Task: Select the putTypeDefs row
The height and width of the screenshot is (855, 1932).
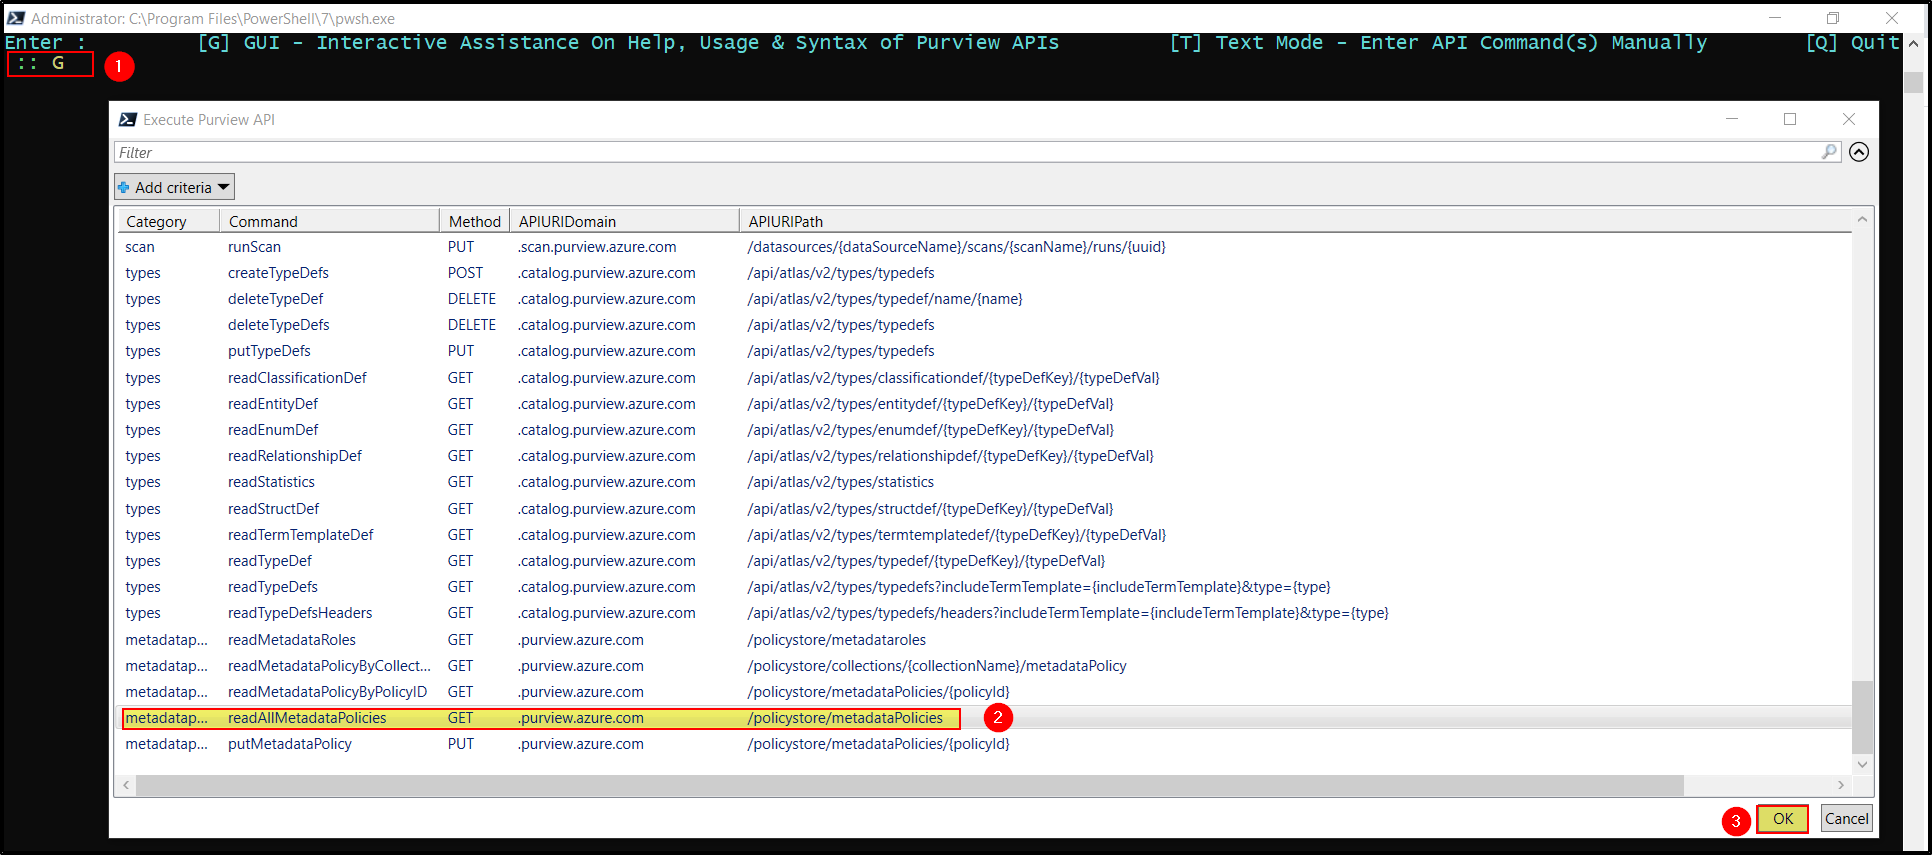Action: coord(985,351)
